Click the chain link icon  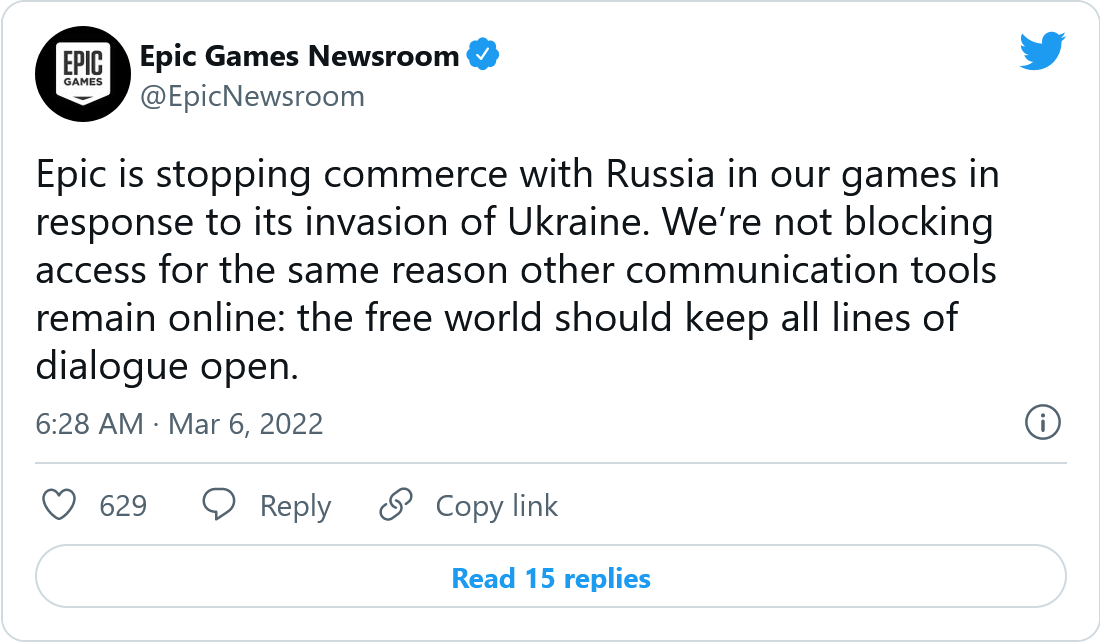click(x=396, y=505)
